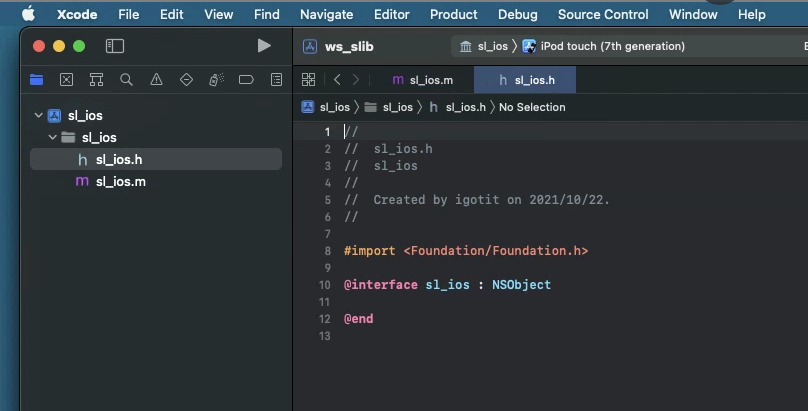This screenshot has height=411, width=808.
Task: Open the Find menu
Action: pyautogui.click(x=266, y=14)
